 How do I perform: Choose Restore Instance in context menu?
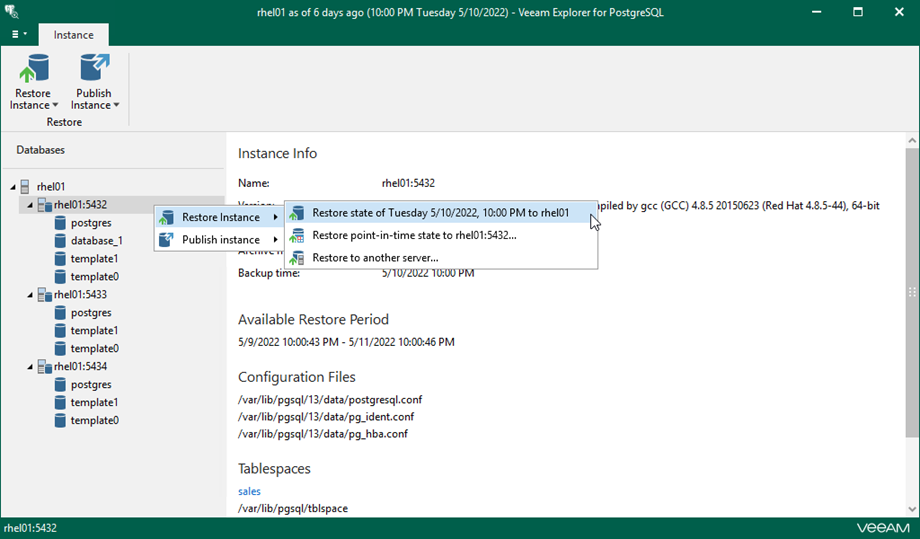click(219, 217)
